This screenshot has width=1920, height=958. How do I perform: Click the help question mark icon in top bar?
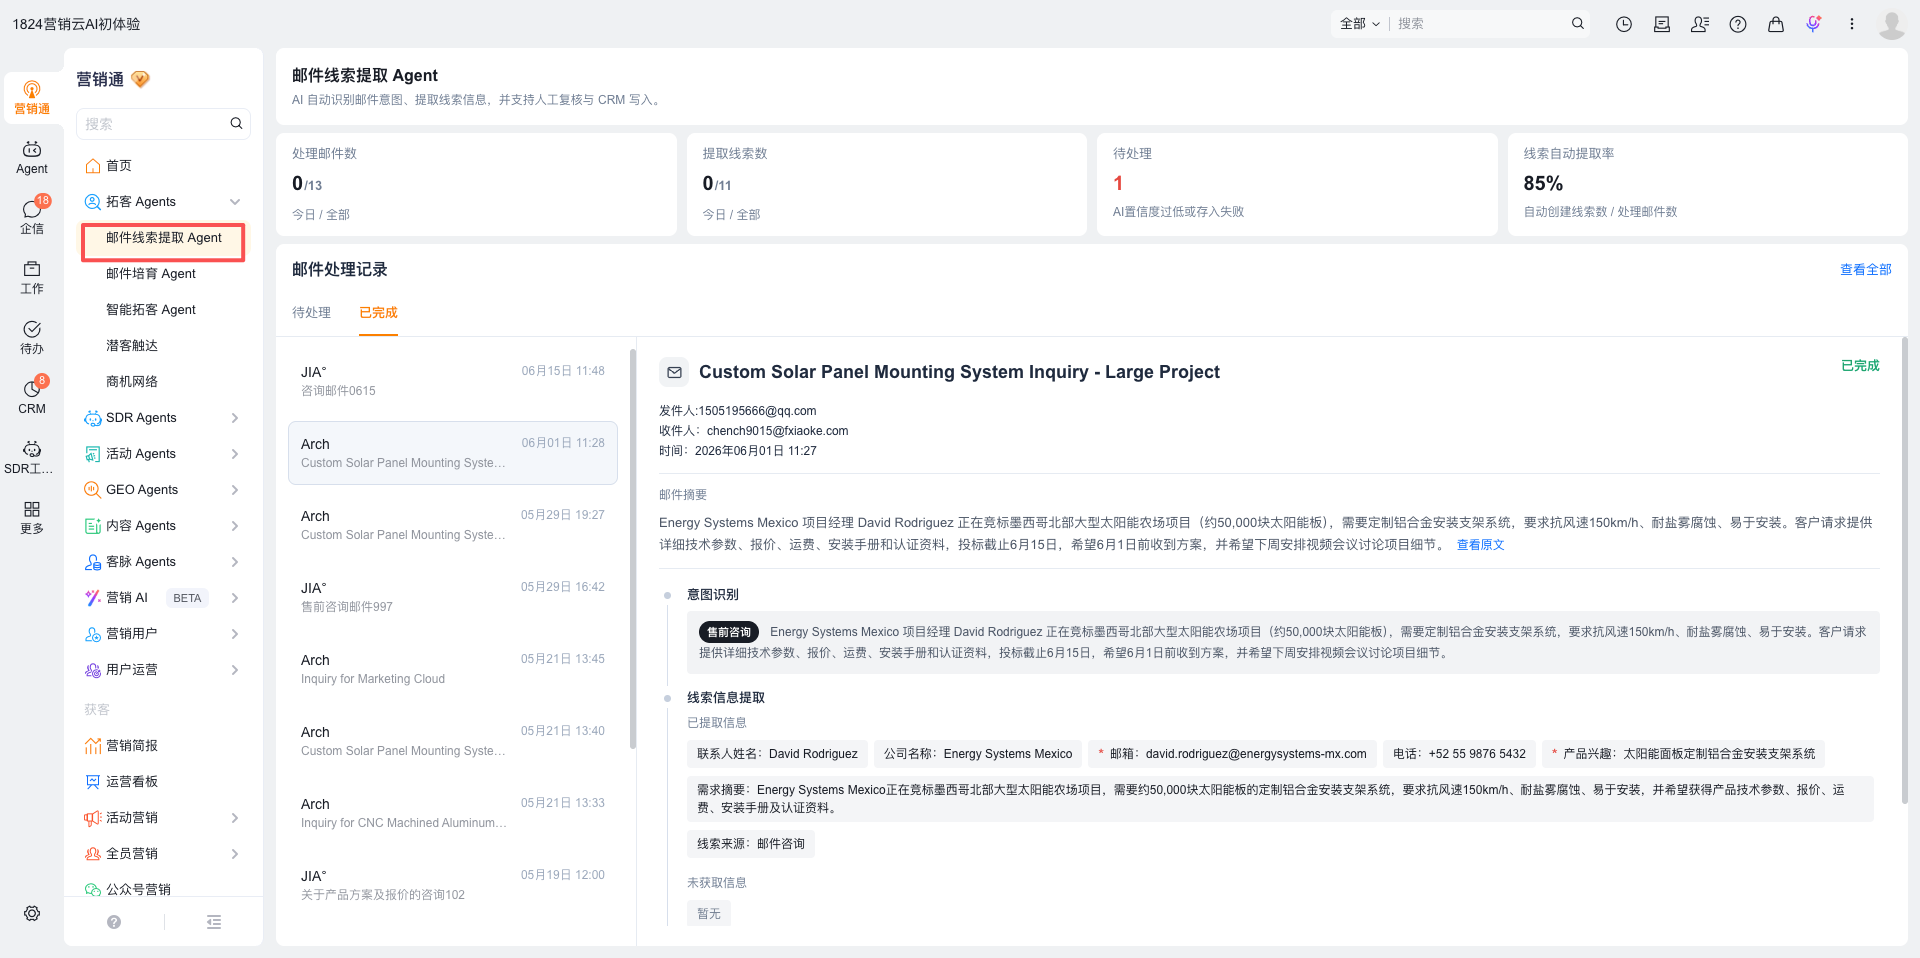point(1738,24)
